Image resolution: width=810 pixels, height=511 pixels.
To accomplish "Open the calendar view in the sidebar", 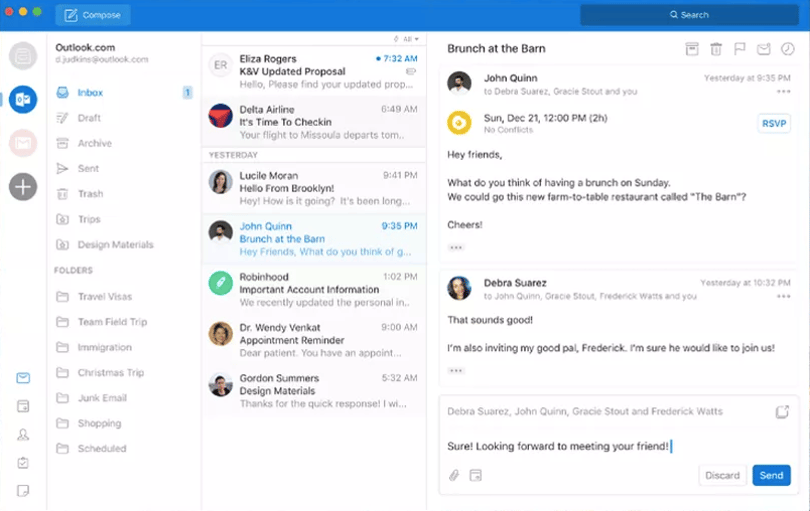I will pyautogui.click(x=23, y=406).
